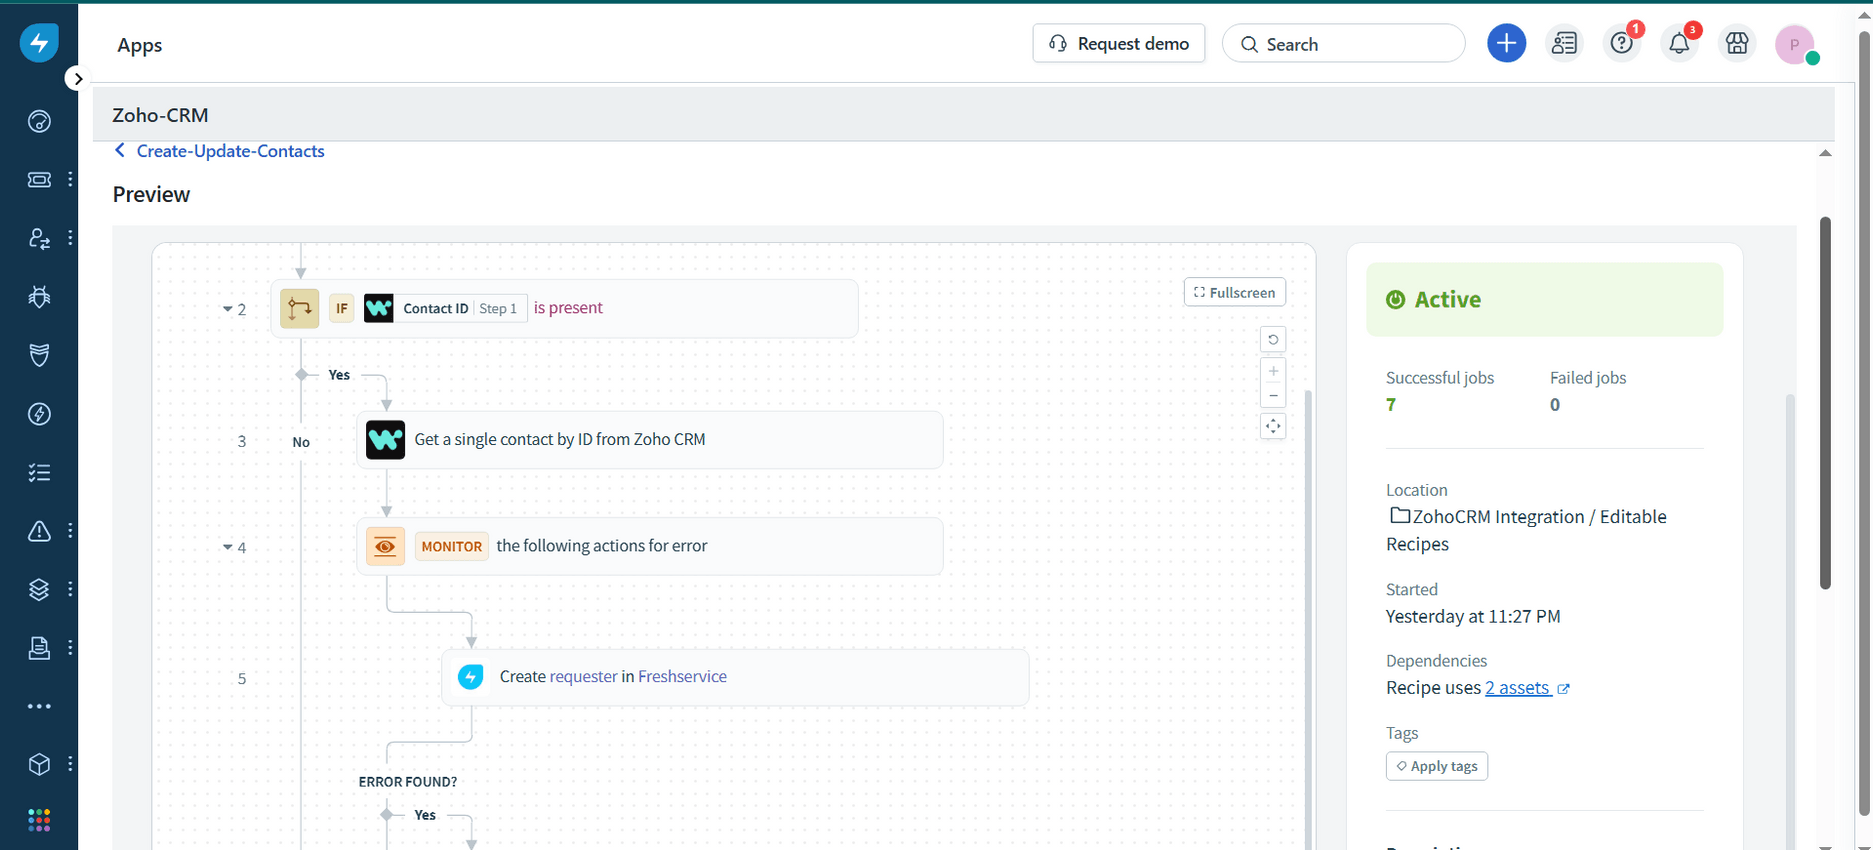
Task: Open submenu dots beside cube icon
Action: (70, 764)
